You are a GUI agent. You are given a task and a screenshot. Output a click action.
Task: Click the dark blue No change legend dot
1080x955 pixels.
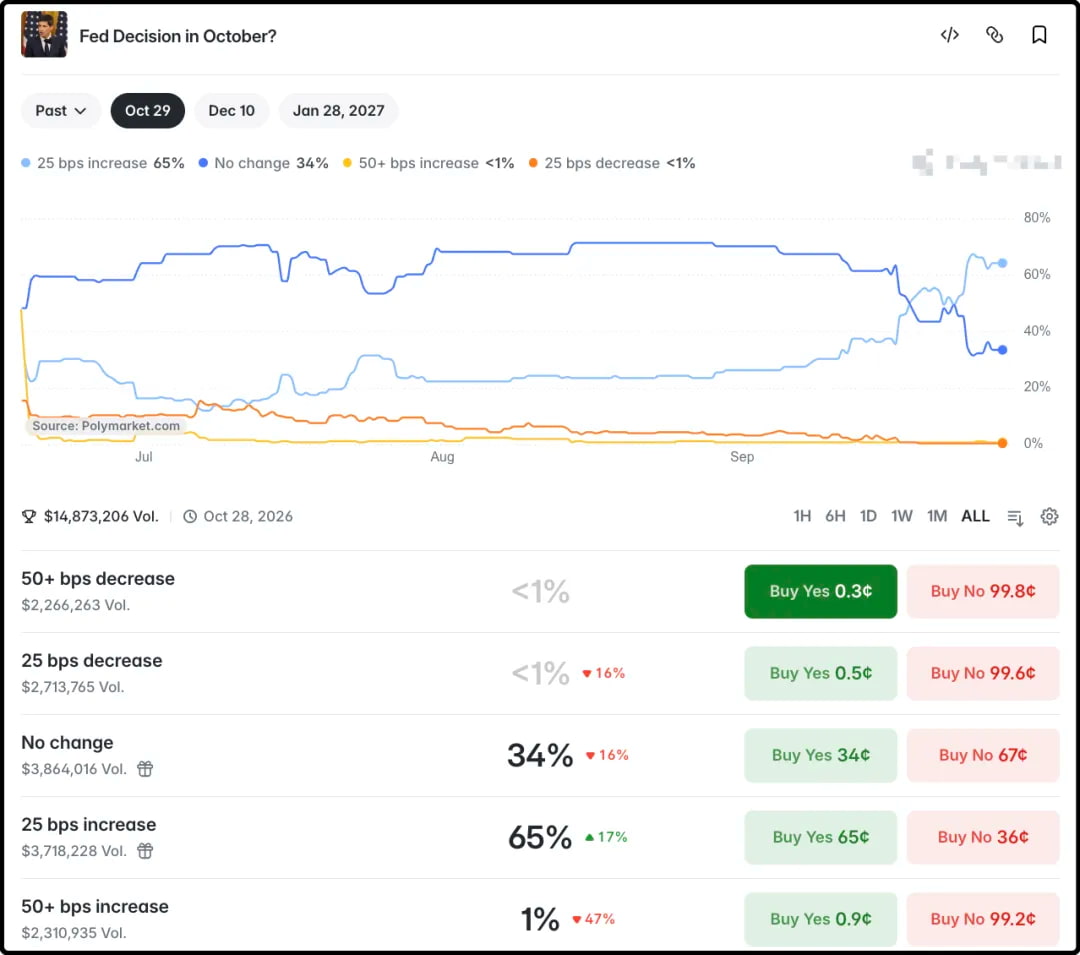203,163
